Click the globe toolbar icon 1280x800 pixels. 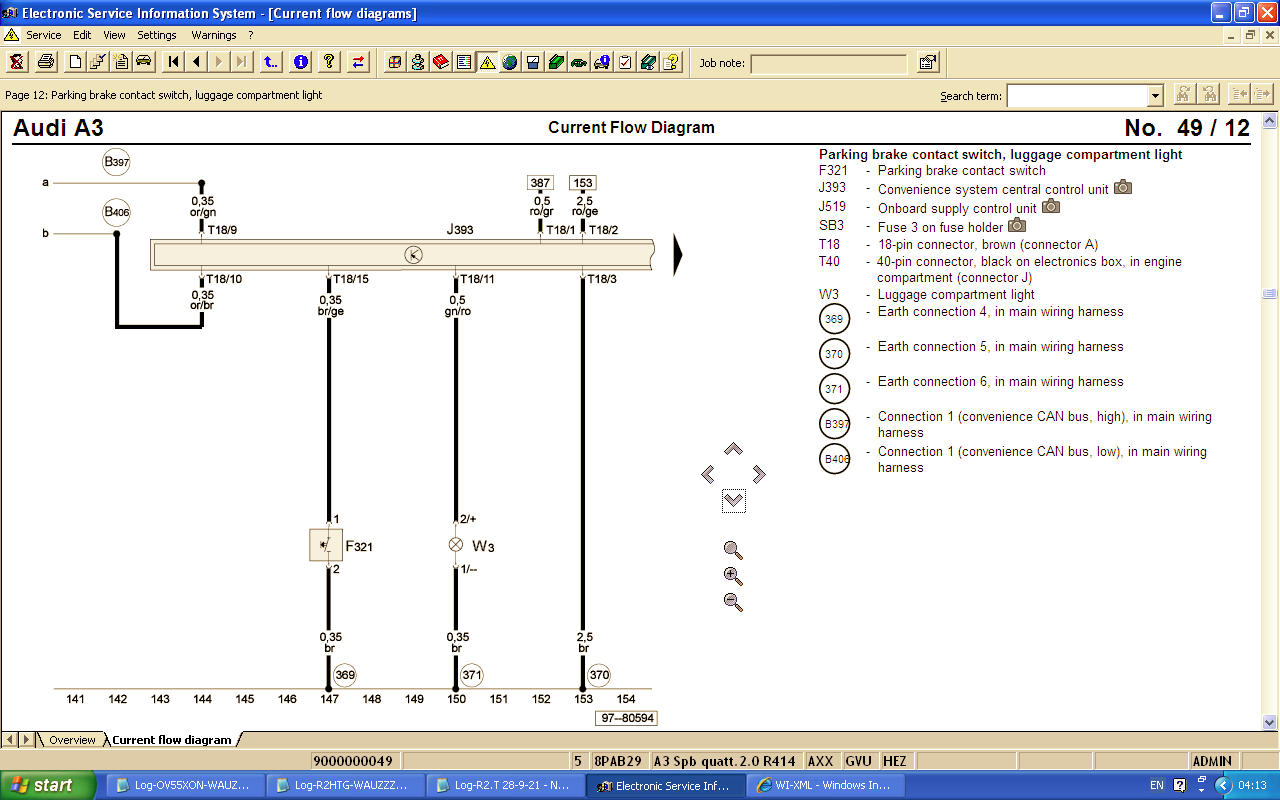(x=510, y=62)
